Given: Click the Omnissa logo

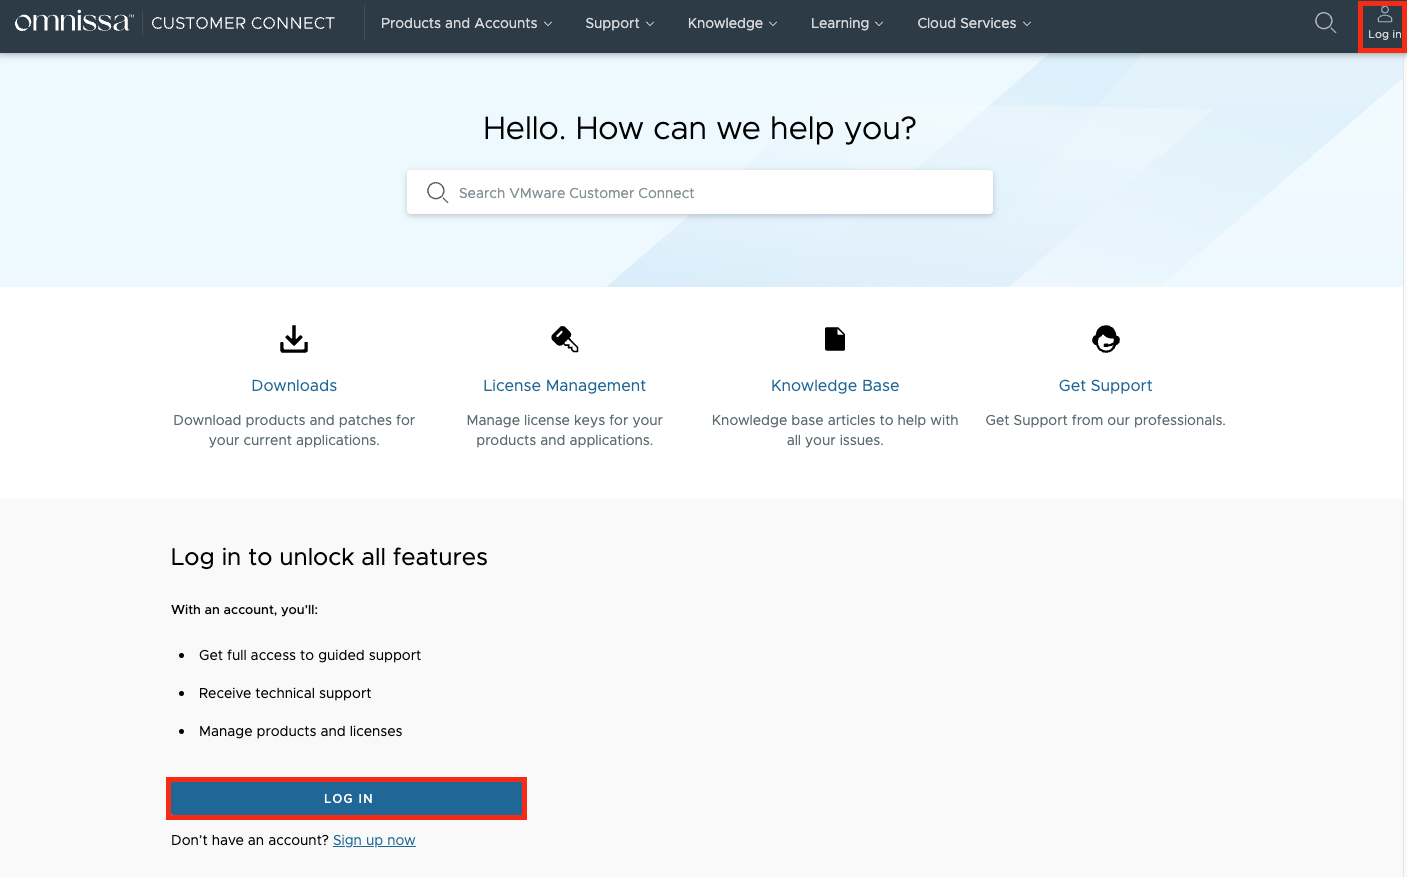Looking at the screenshot, I should point(73,22).
